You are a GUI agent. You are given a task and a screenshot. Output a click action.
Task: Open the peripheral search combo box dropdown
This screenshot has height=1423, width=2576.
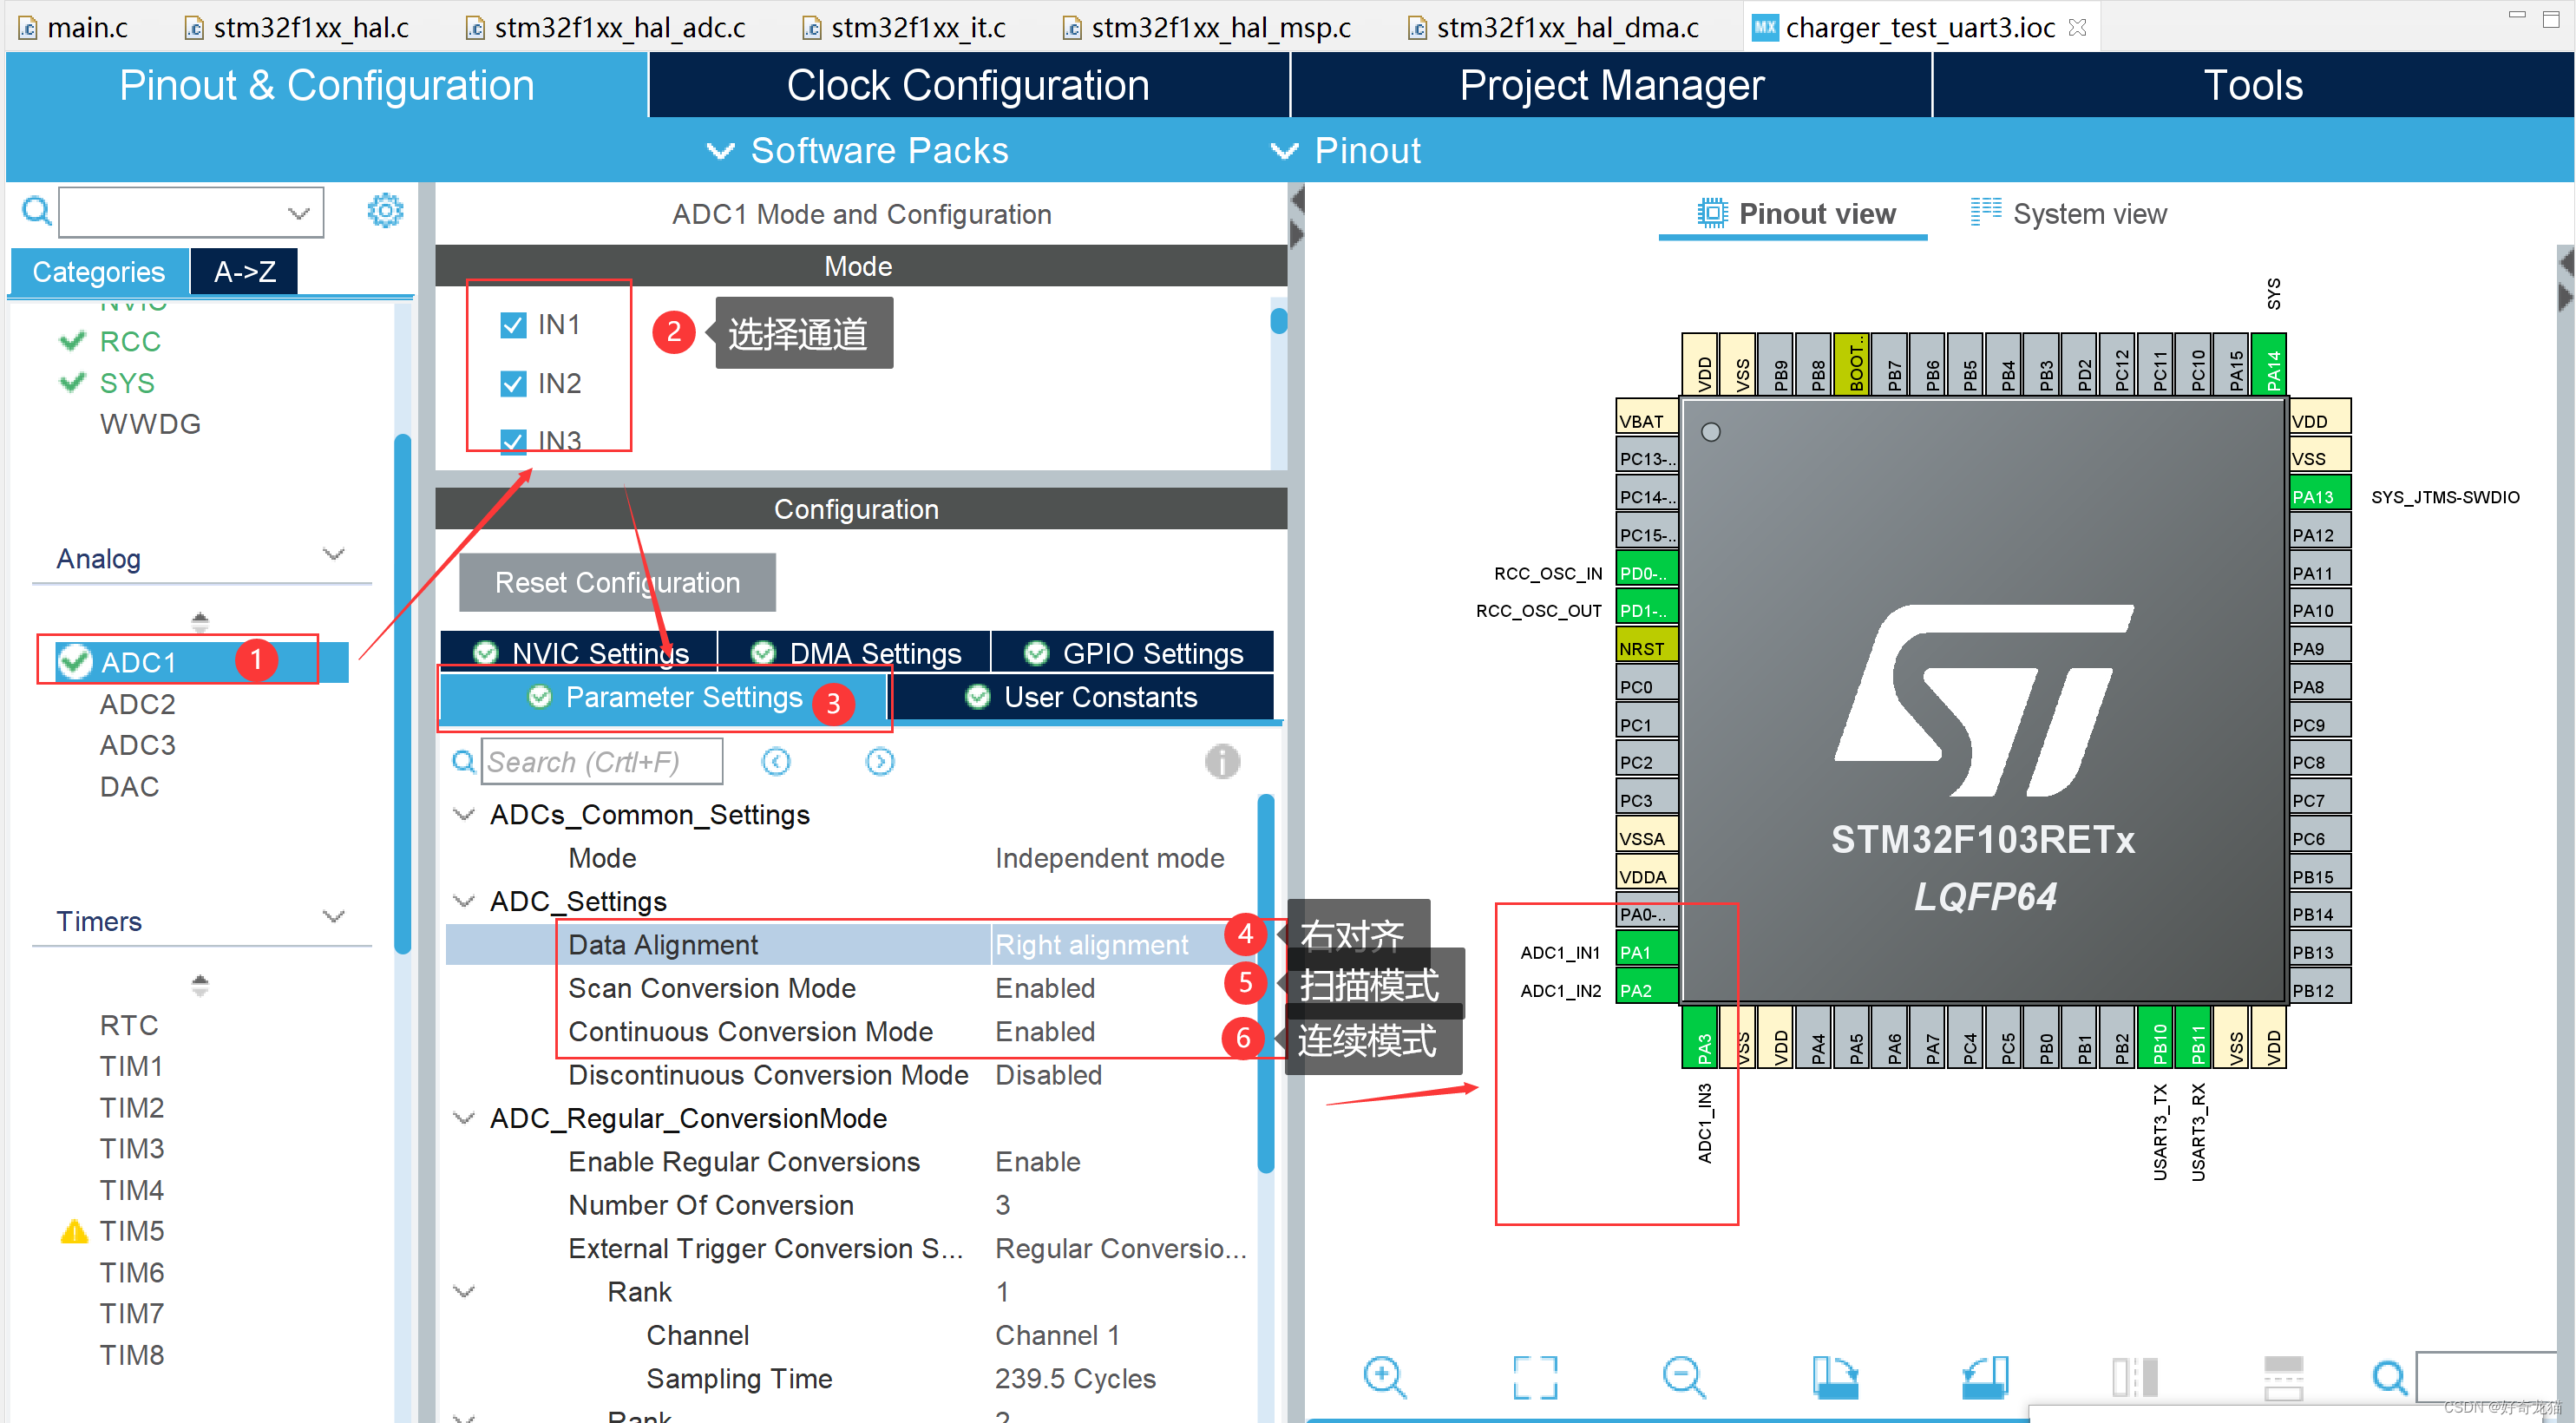(x=298, y=212)
